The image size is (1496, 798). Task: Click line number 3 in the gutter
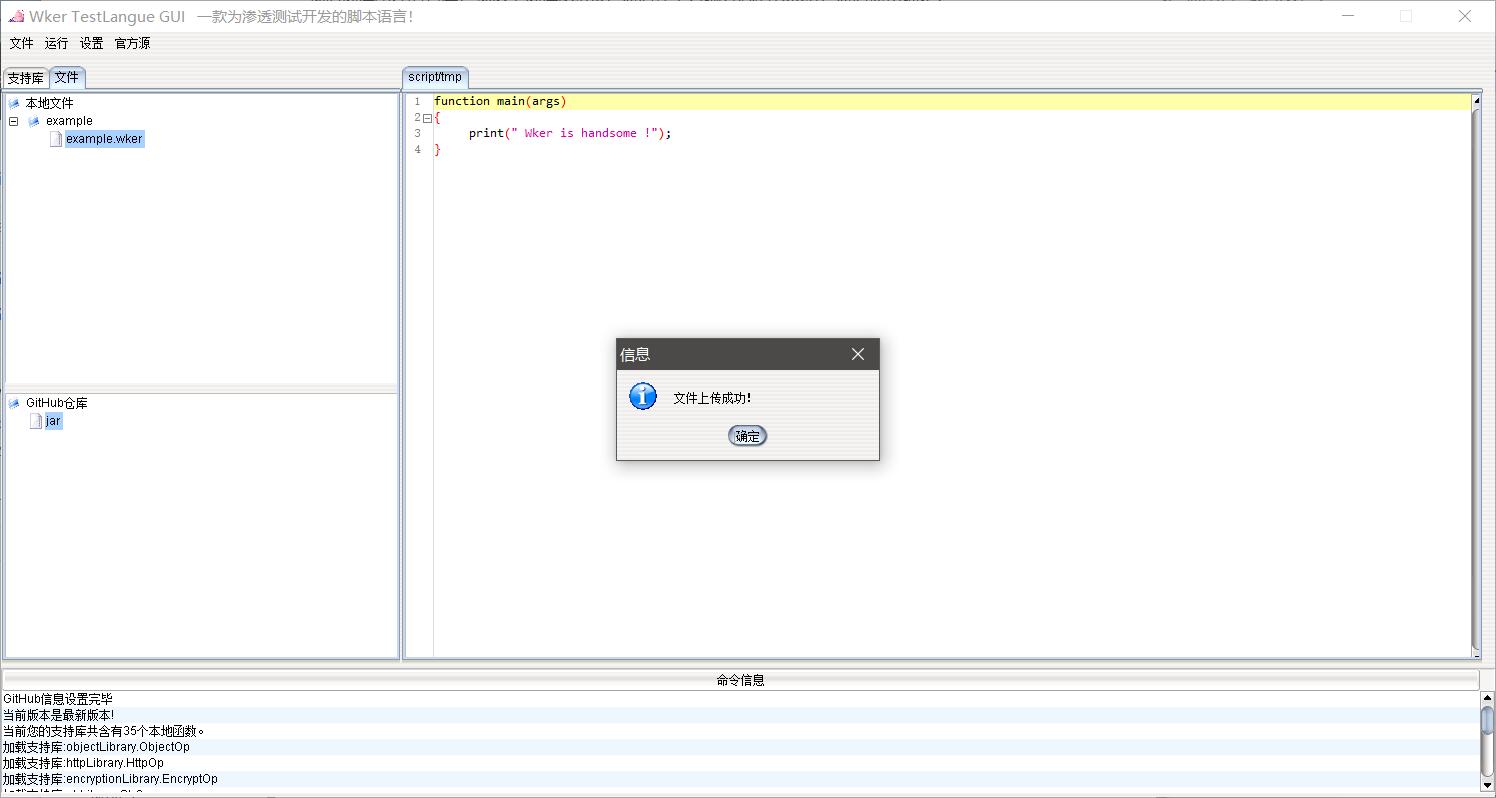point(418,133)
